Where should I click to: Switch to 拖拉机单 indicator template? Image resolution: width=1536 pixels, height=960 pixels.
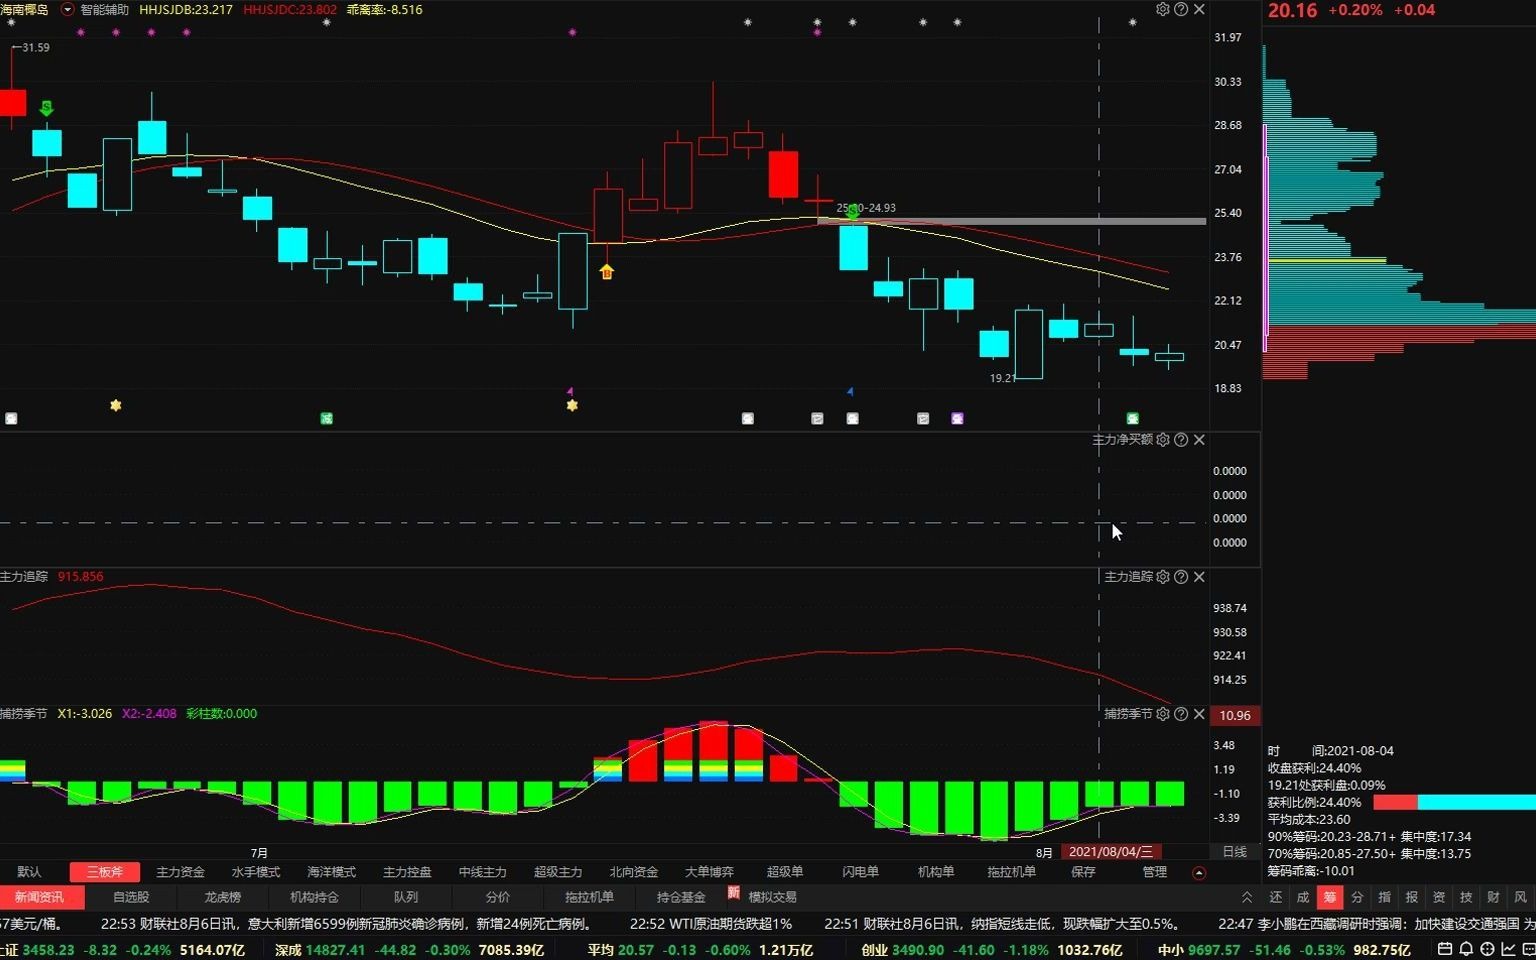(x=1011, y=873)
